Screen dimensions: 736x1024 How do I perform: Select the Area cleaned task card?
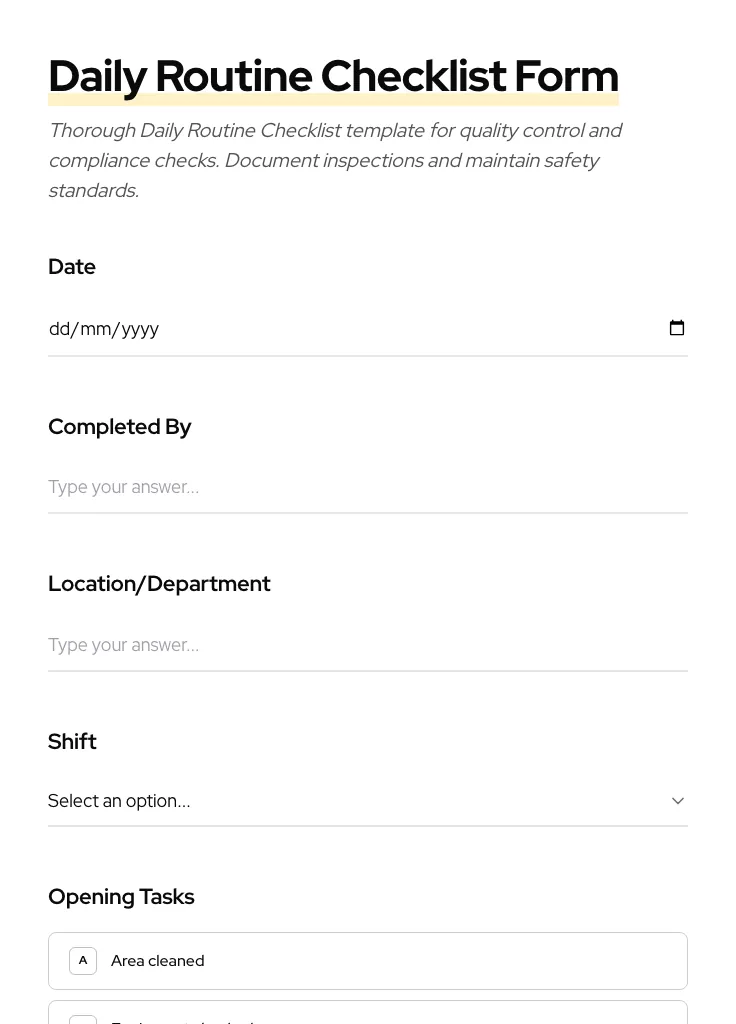[368, 960]
